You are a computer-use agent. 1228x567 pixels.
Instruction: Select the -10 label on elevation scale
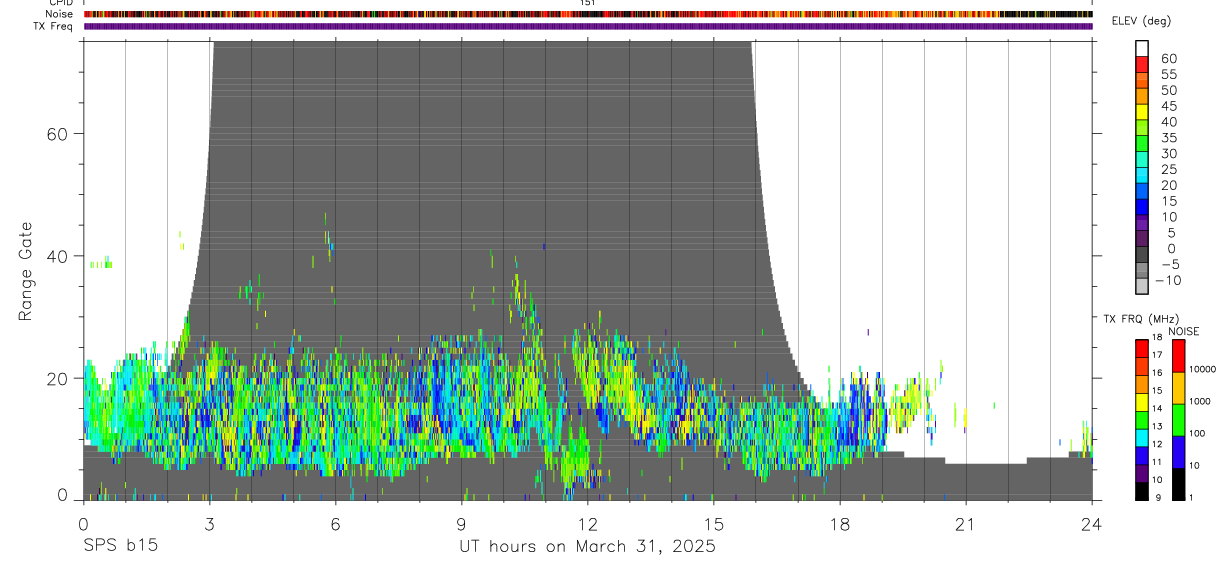[1168, 280]
